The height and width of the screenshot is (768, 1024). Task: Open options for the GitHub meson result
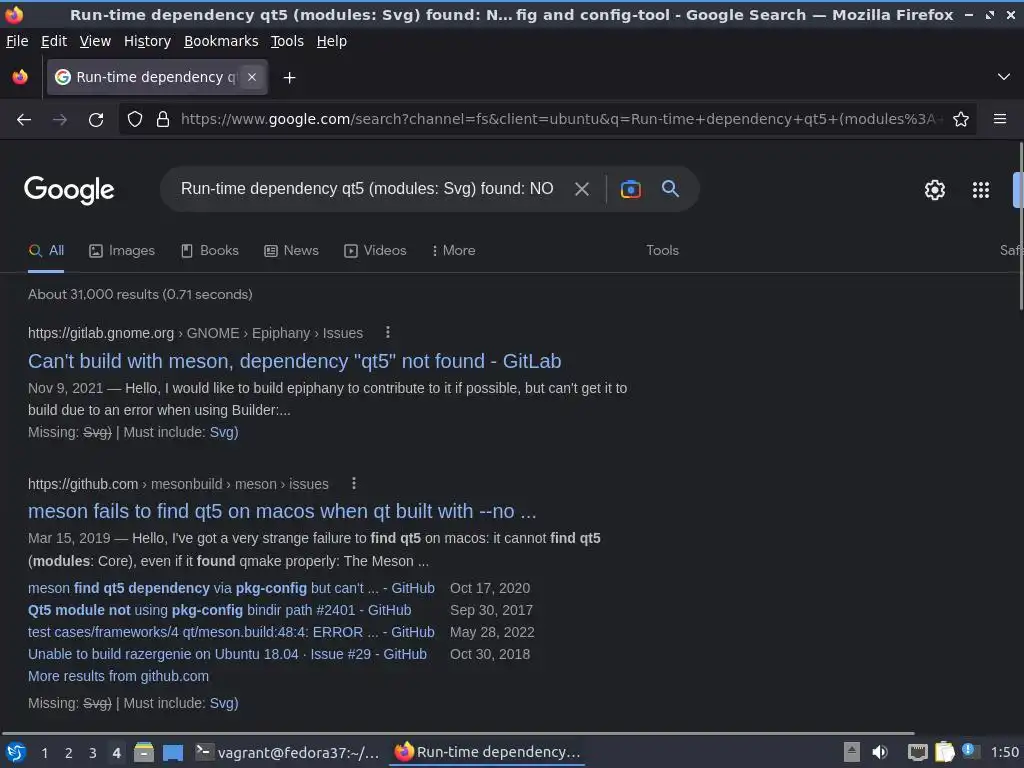(353, 483)
